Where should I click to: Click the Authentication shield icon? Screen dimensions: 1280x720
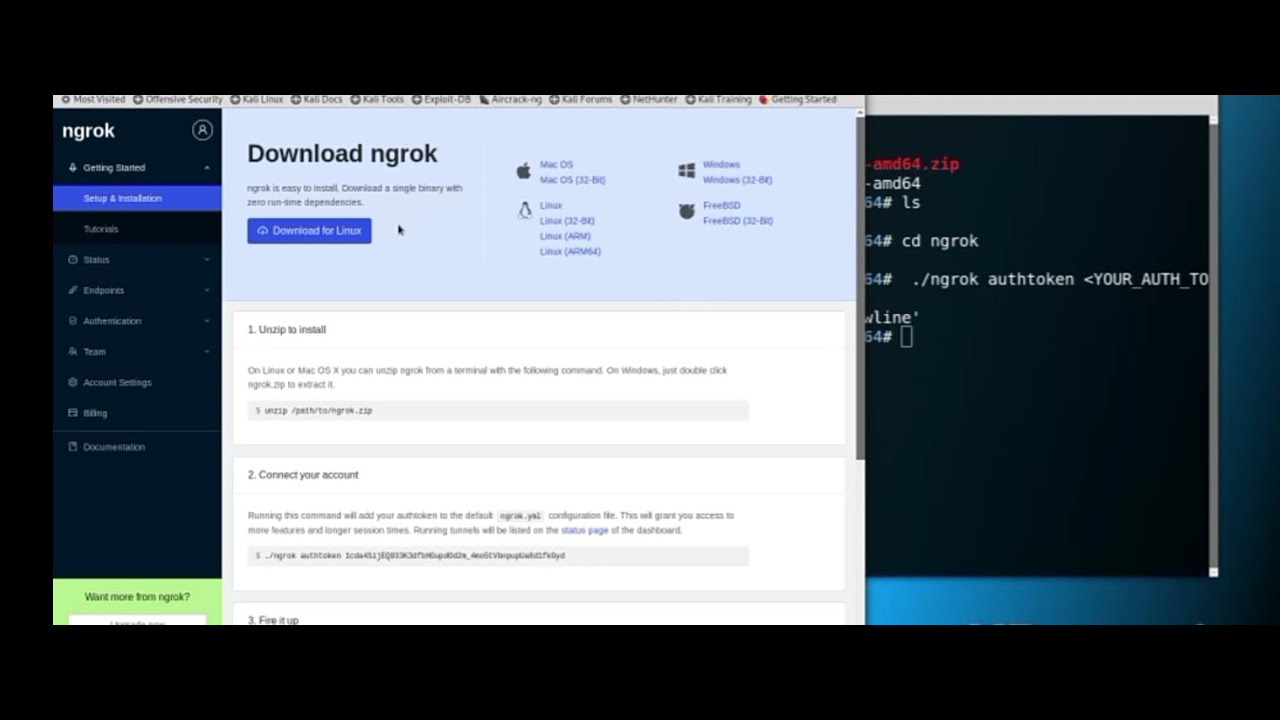[x=73, y=321]
